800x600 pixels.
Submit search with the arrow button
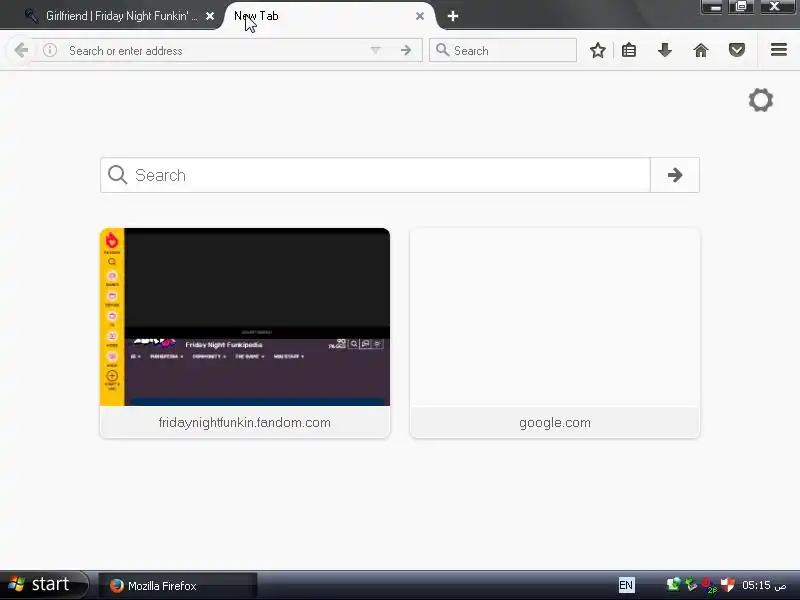(675, 175)
